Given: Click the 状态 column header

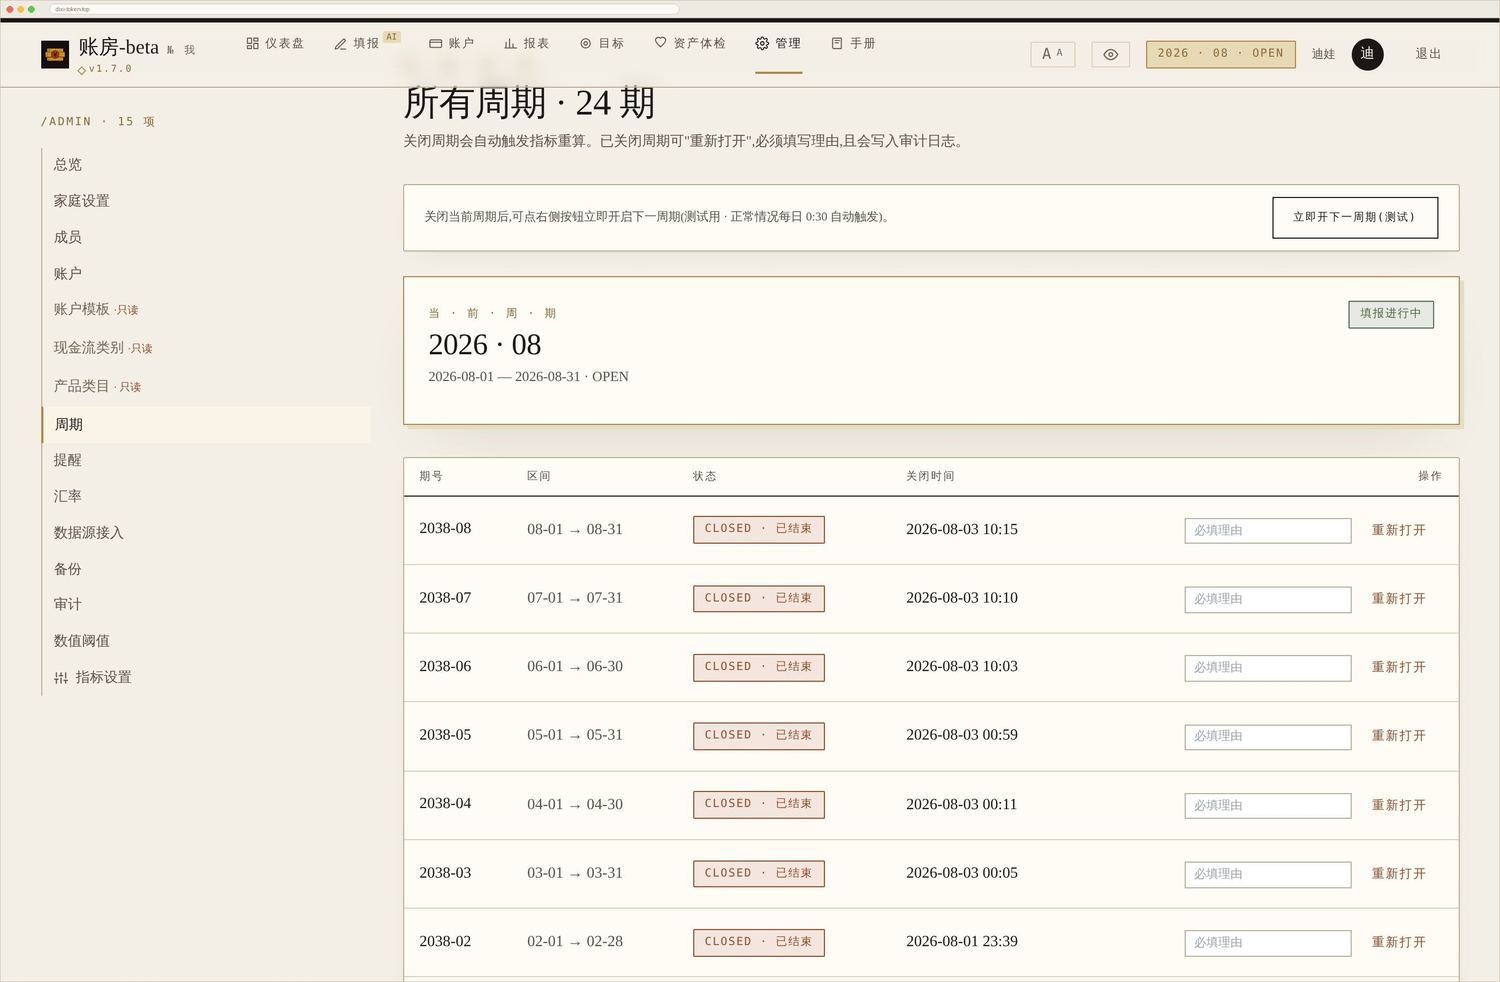Looking at the screenshot, I should (x=704, y=476).
